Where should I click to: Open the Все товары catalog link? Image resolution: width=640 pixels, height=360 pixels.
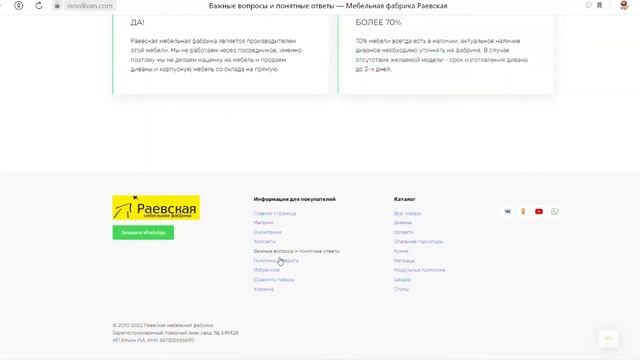407,213
